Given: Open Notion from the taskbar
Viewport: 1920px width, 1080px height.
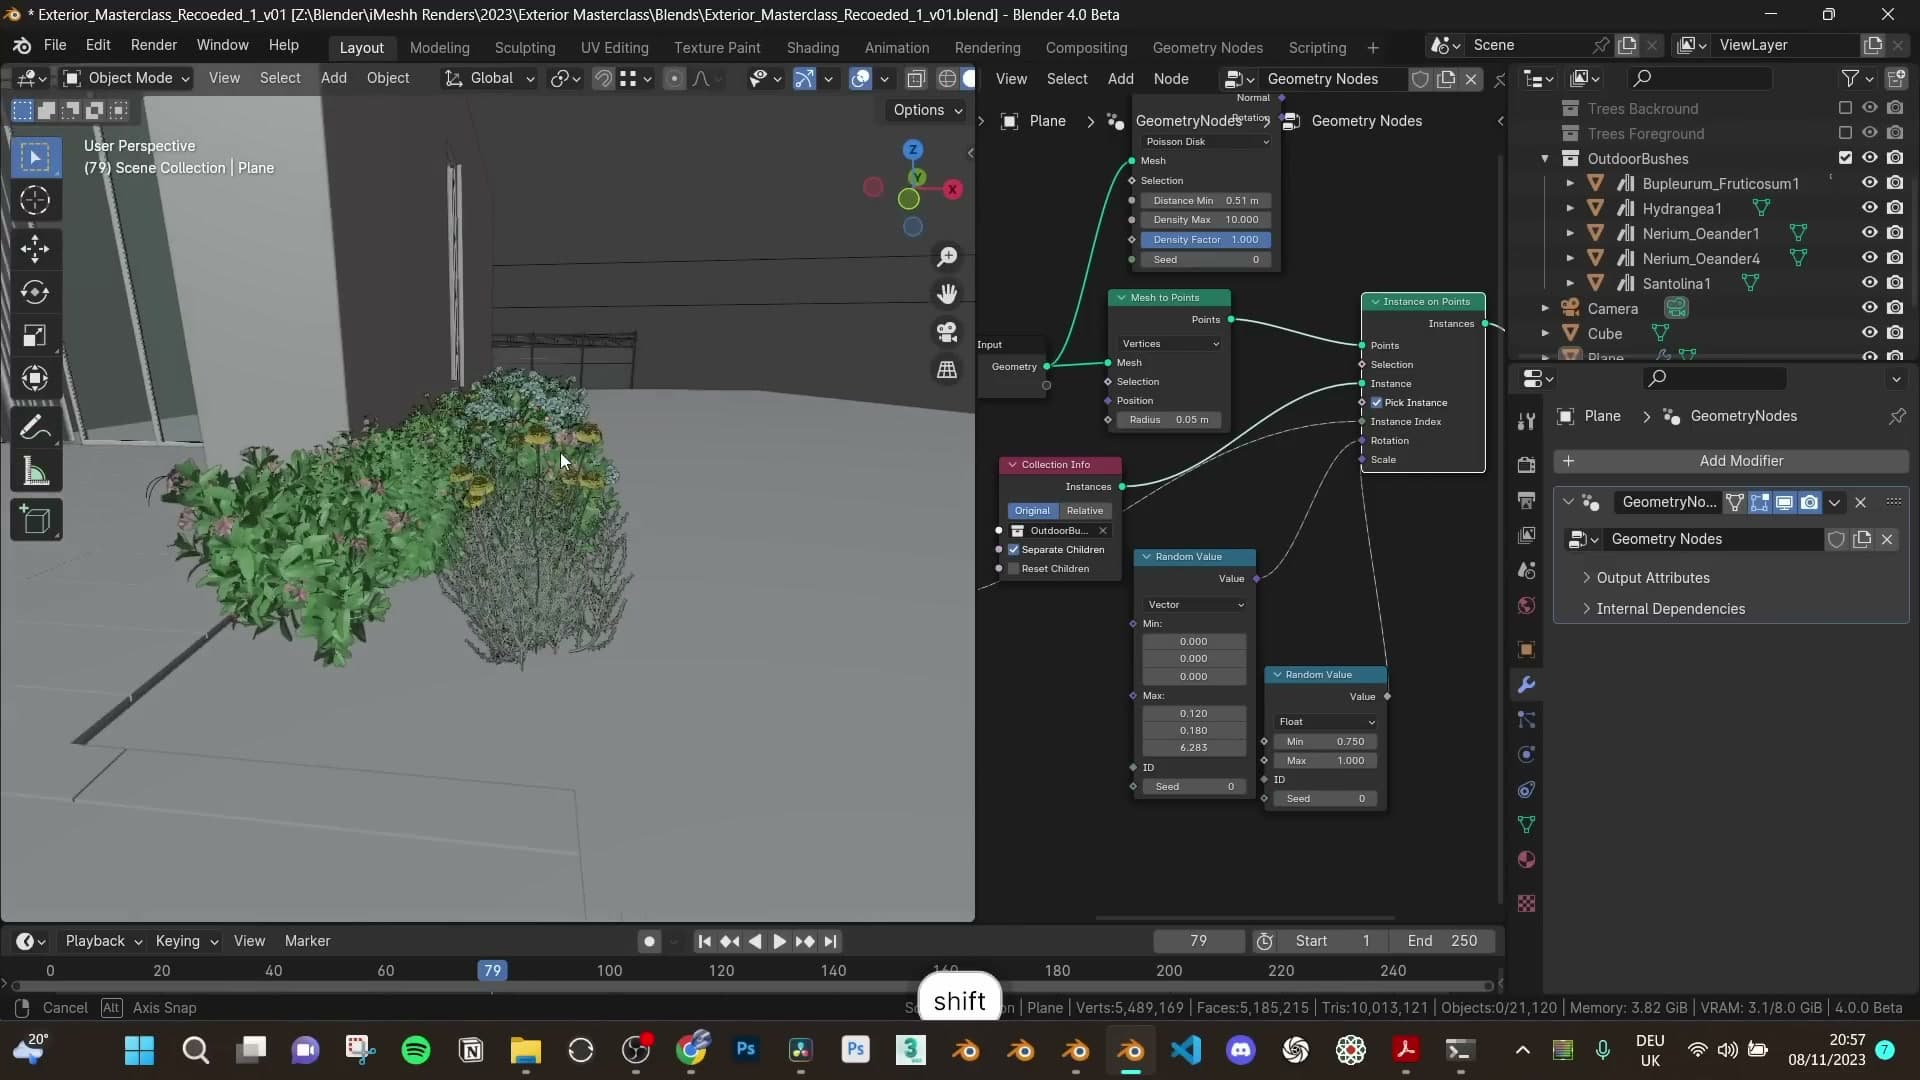Looking at the screenshot, I should click(x=471, y=1050).
